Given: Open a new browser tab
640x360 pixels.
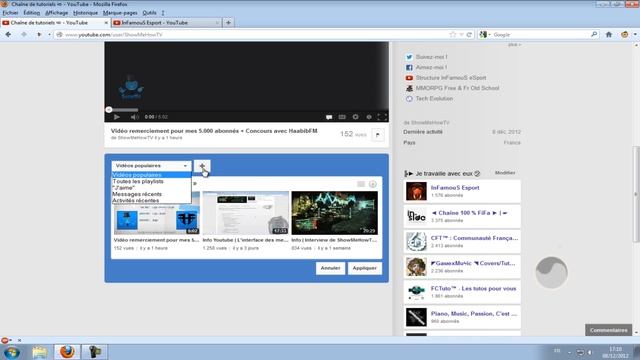Looking at the screenshot, I should pos(229,23).
